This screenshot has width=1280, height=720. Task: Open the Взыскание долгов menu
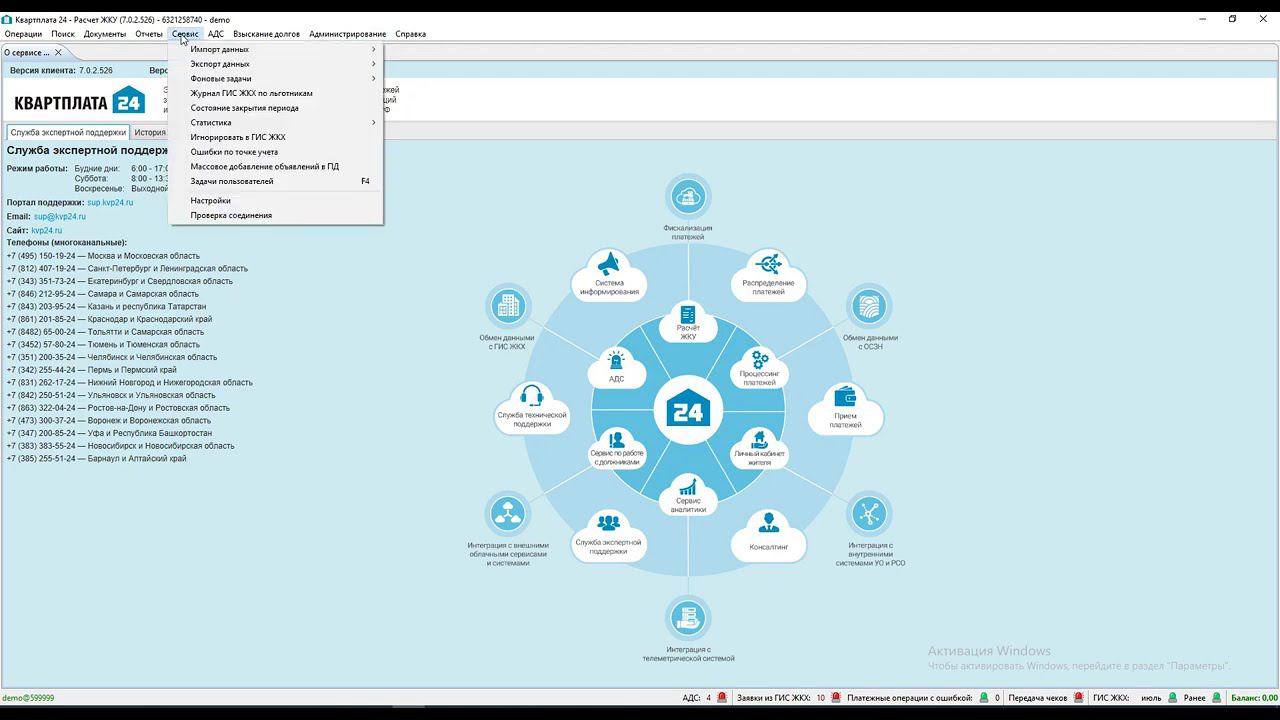(x=266, y=34)
